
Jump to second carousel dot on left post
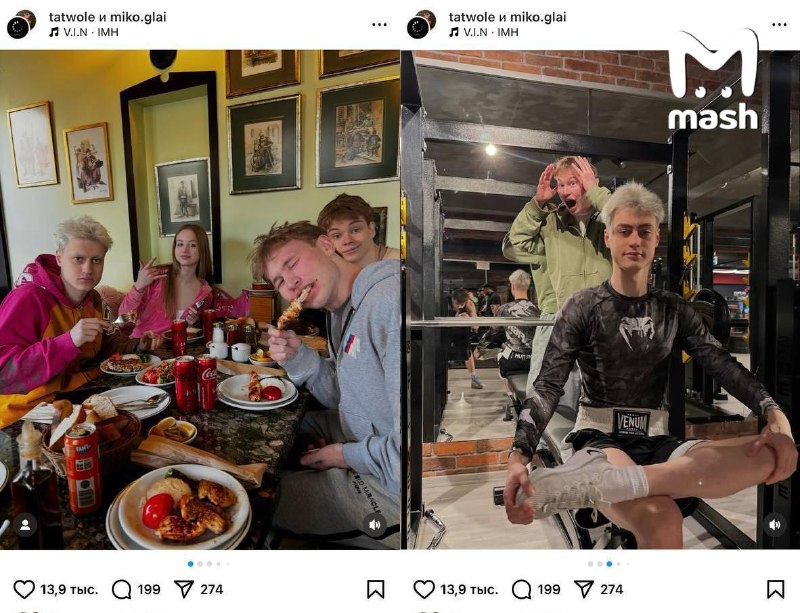[x=200, y=564]
